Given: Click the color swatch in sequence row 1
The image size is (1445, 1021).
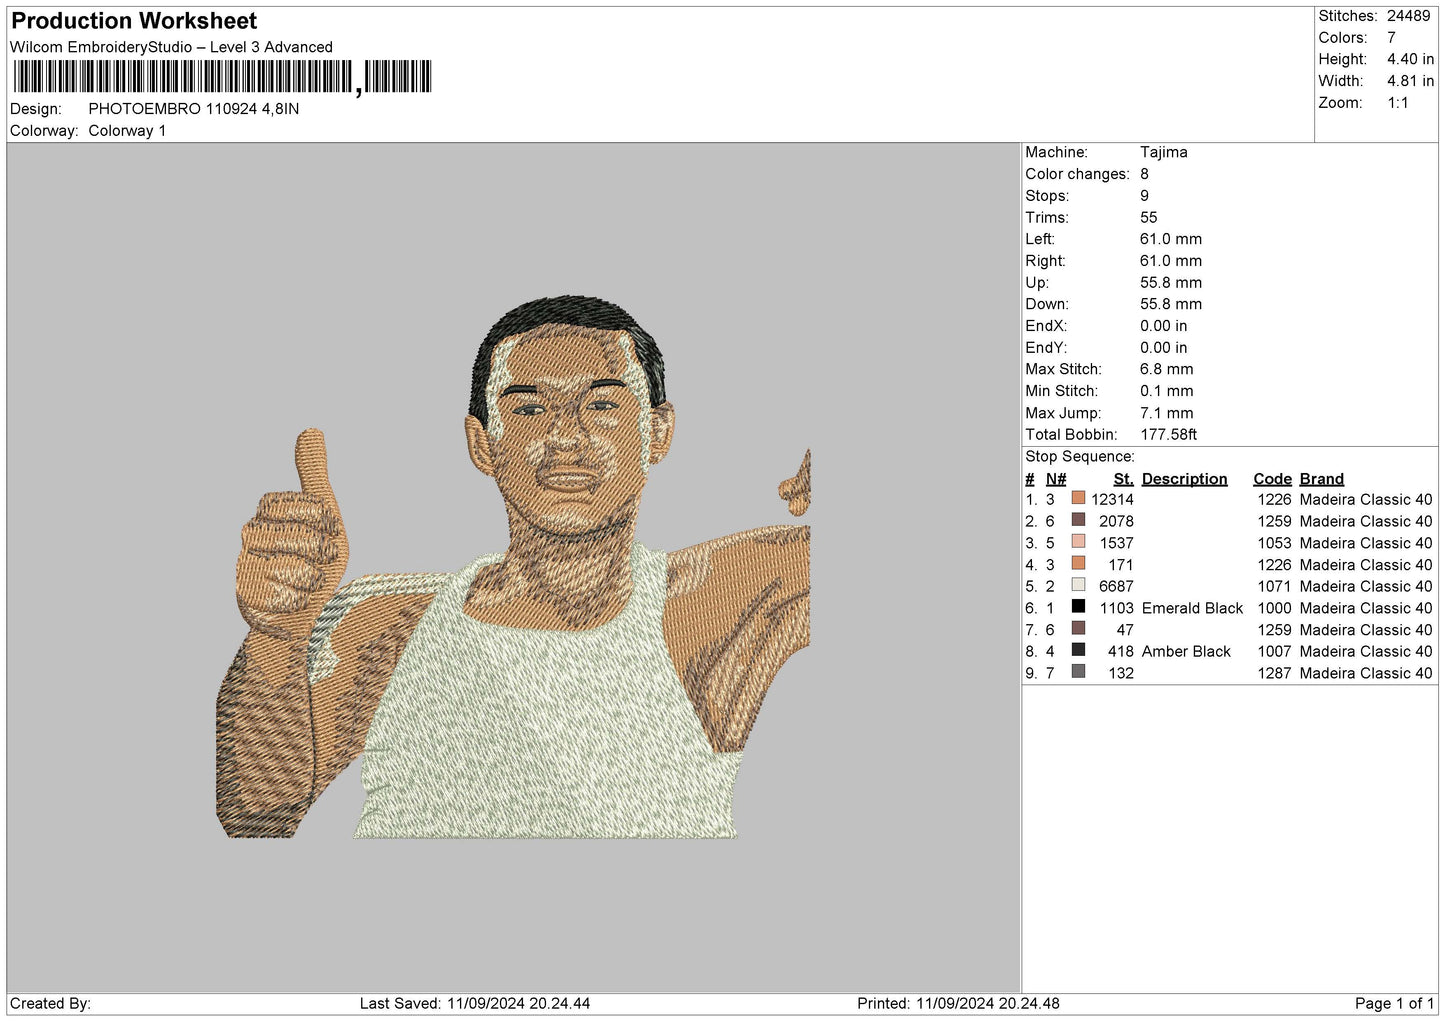Looking at the screenshot, I should pos(1078,498).
